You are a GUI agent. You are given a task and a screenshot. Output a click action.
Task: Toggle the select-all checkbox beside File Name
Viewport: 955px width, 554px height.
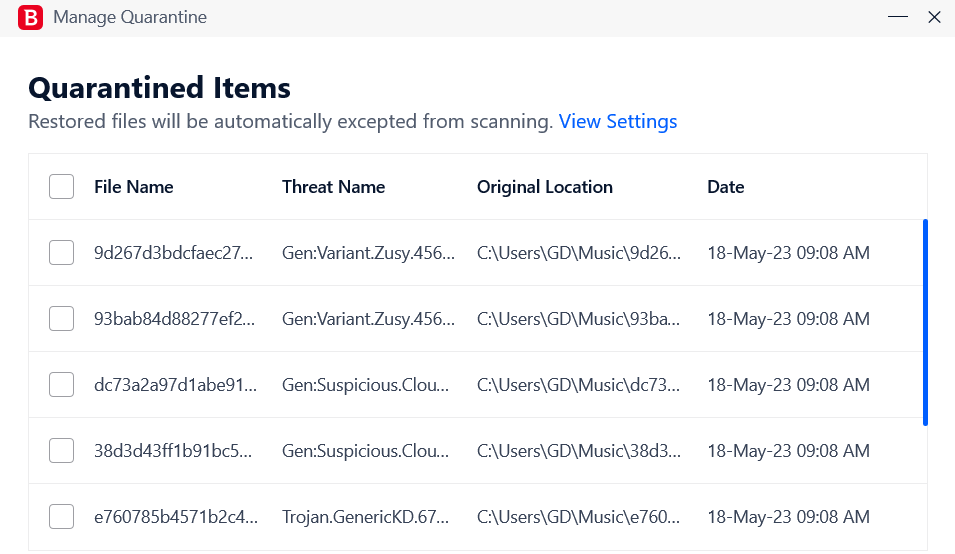click(x=62, y=186)
